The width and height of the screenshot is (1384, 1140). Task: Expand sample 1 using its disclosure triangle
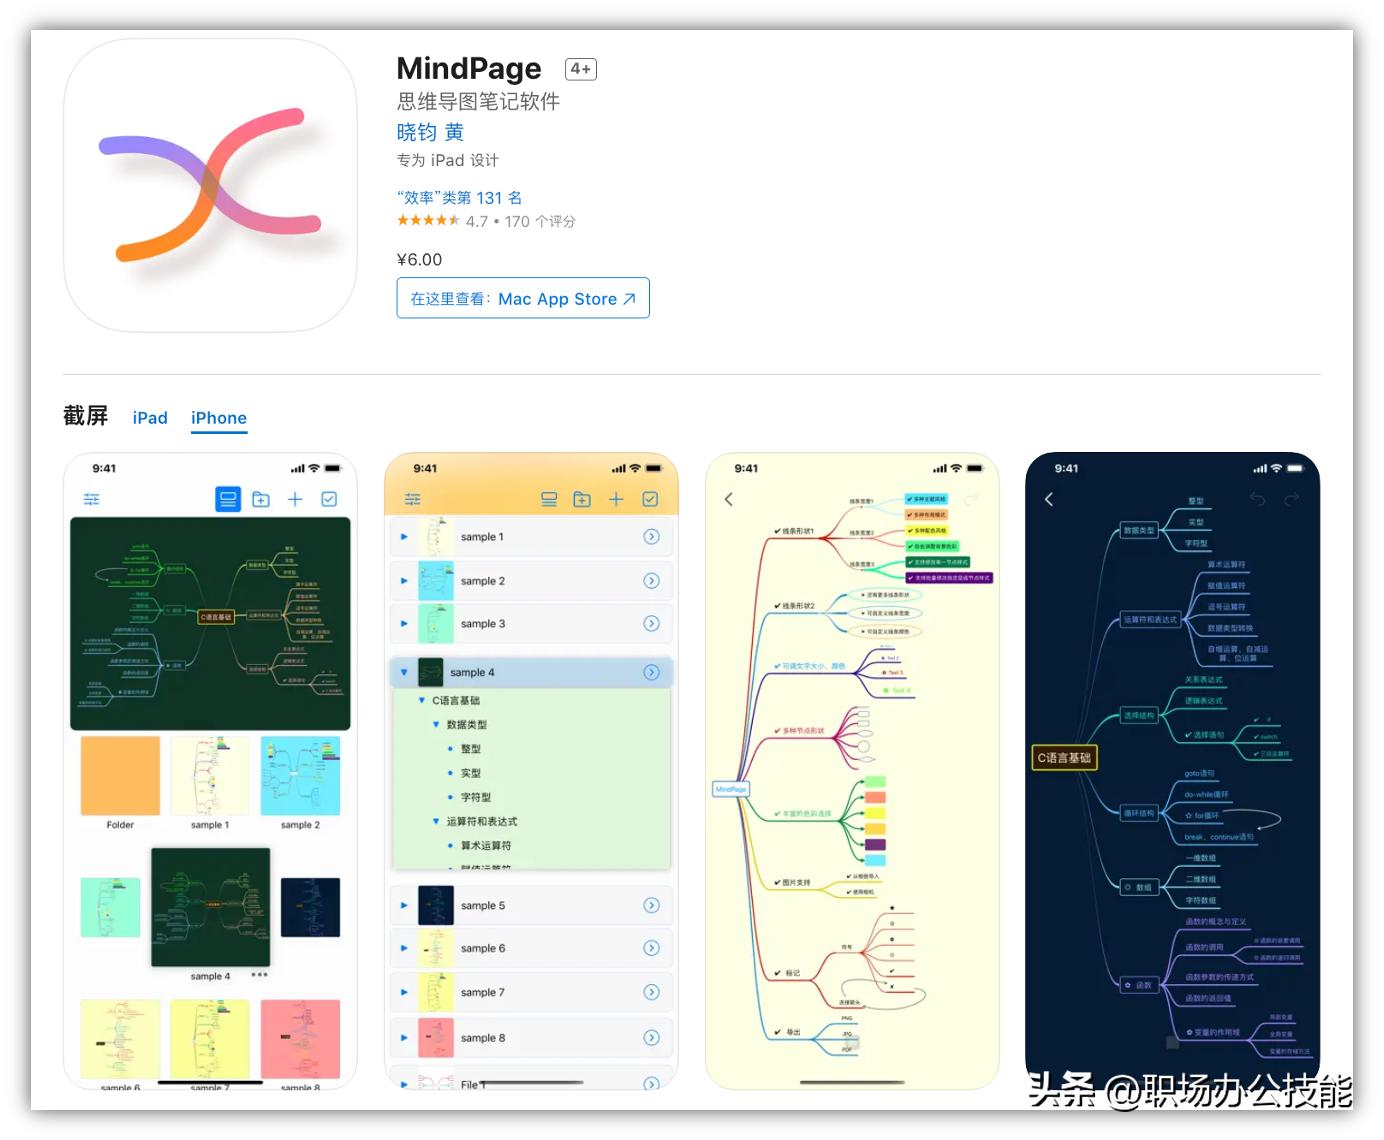(404, 536)
